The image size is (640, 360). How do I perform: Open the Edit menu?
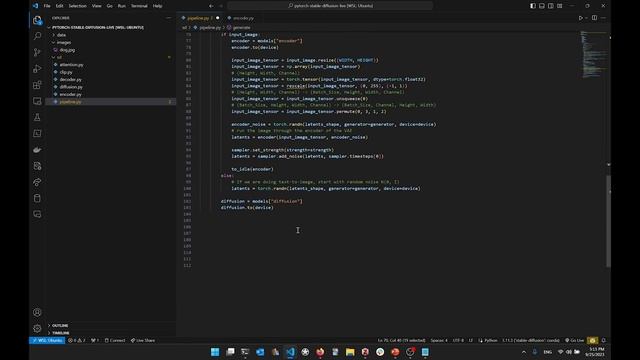tap(60, 6)
